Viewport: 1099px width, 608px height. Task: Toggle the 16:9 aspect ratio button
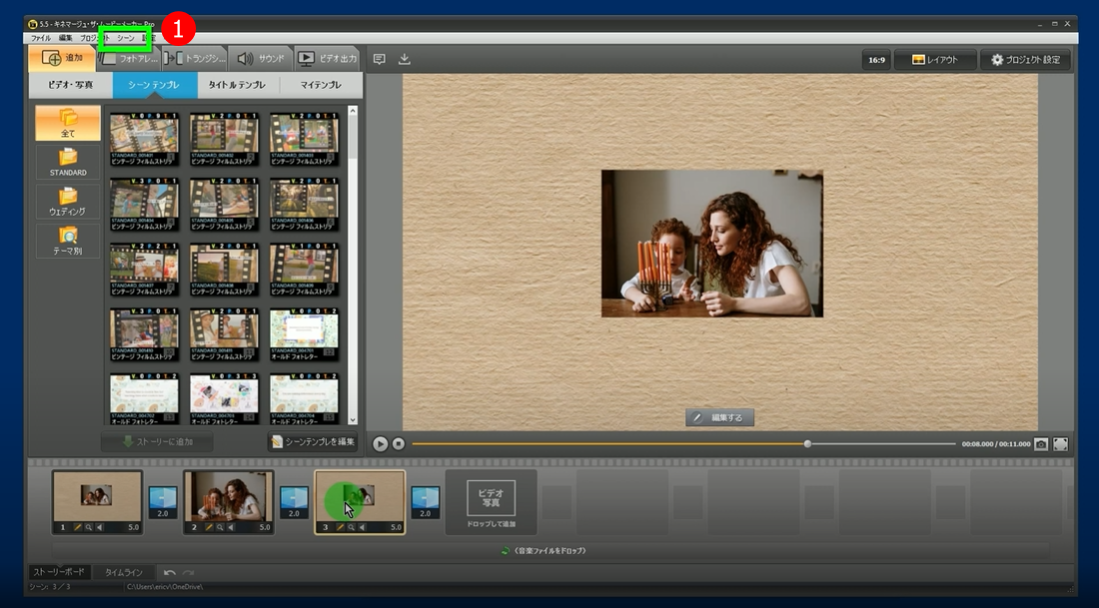(876, 60)
